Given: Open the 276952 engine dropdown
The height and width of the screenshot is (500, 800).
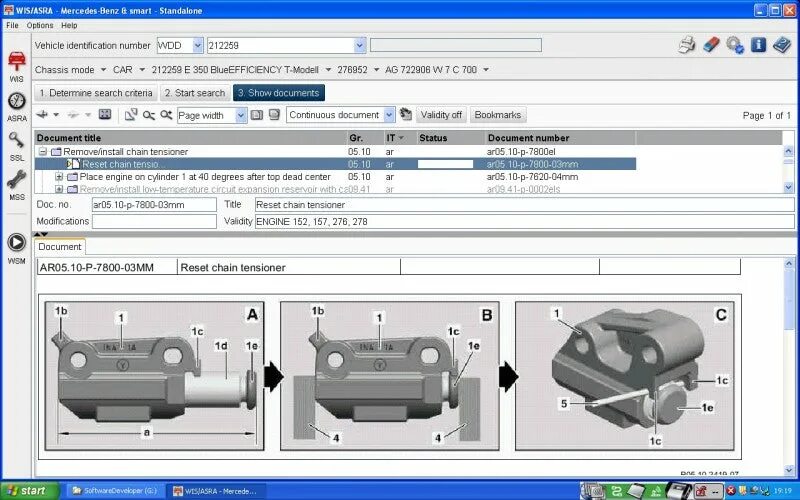Looking at the screenshot, I should tap(377, 69).
